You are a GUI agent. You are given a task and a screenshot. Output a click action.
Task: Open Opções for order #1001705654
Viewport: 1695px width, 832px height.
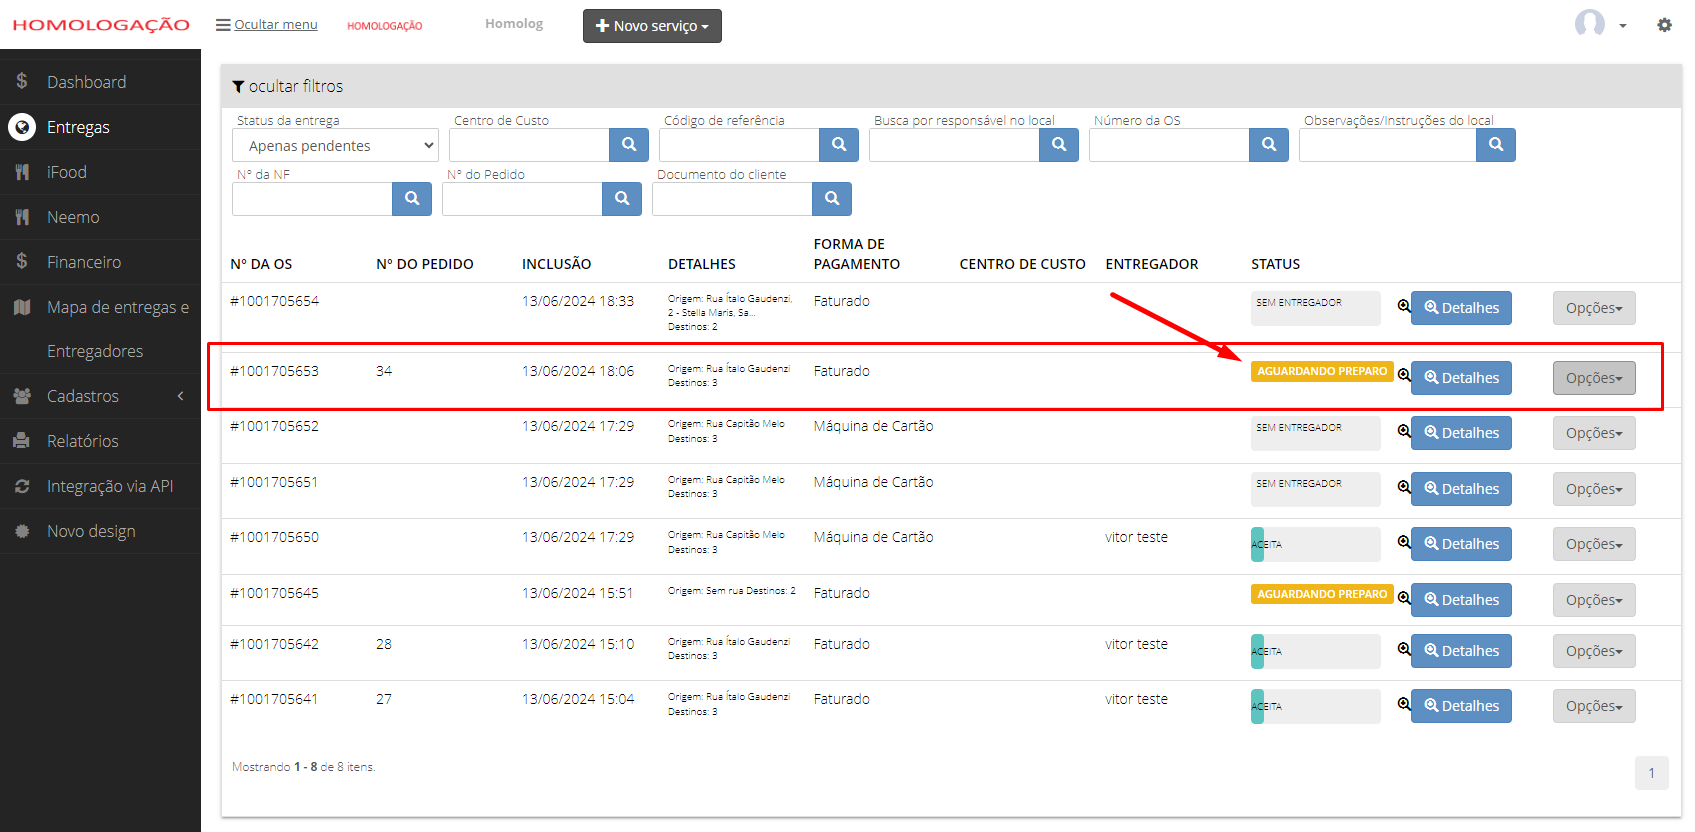1594,308
